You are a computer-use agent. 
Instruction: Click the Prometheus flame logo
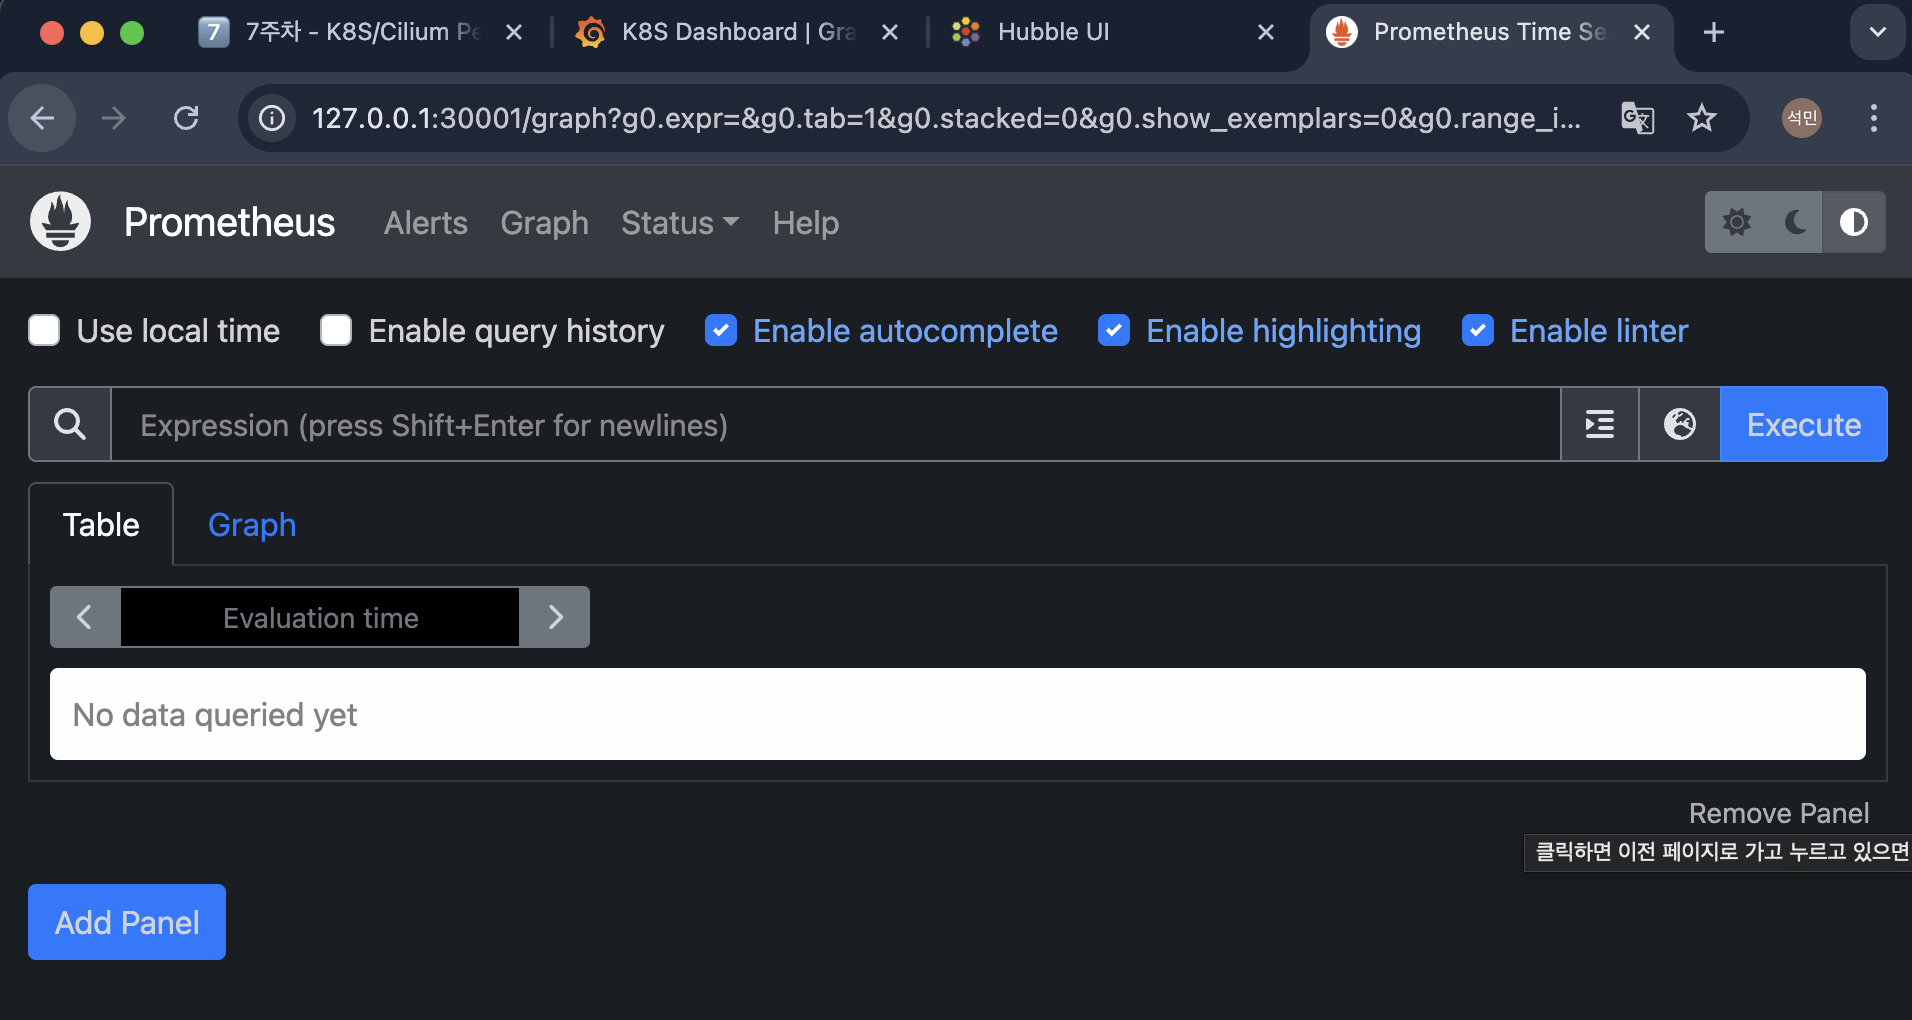click(60, 221)
